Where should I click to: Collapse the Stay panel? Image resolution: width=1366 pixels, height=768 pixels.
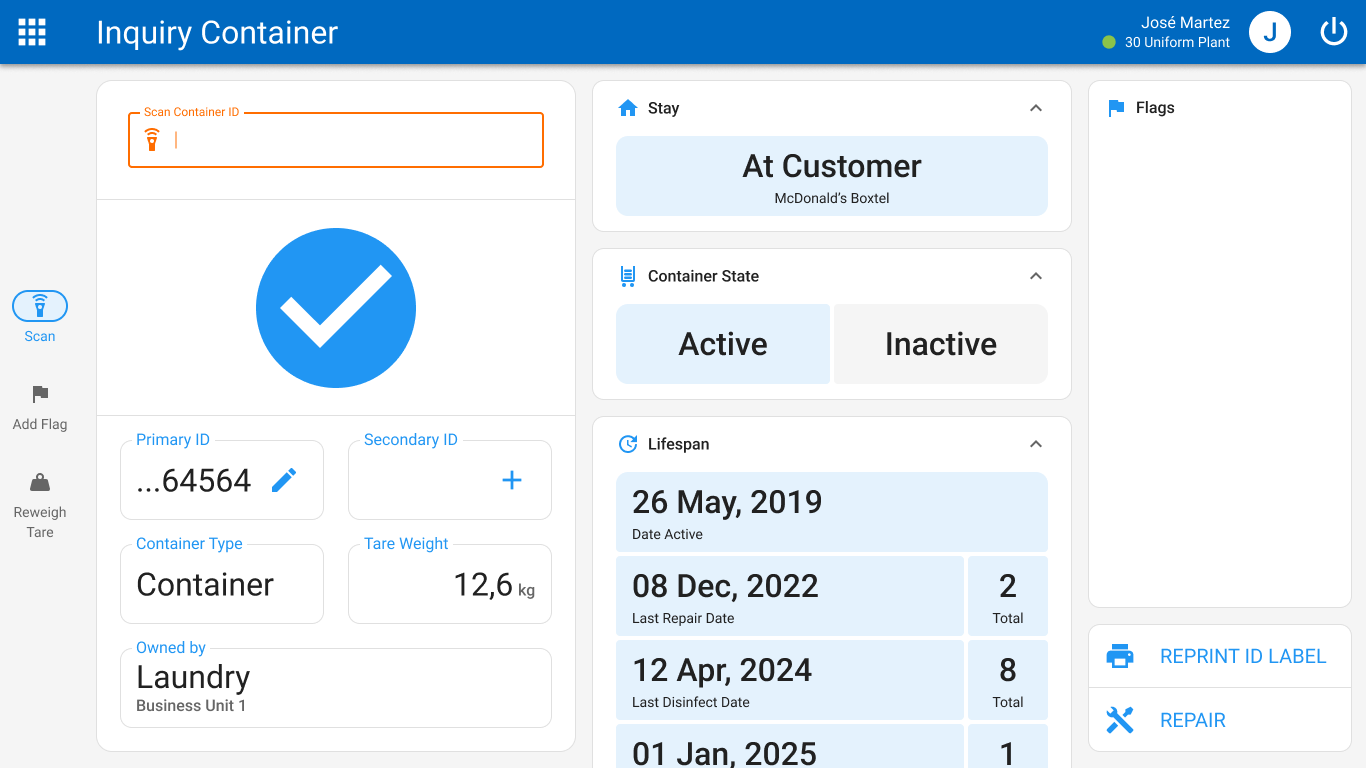[x=1036, y=108]
